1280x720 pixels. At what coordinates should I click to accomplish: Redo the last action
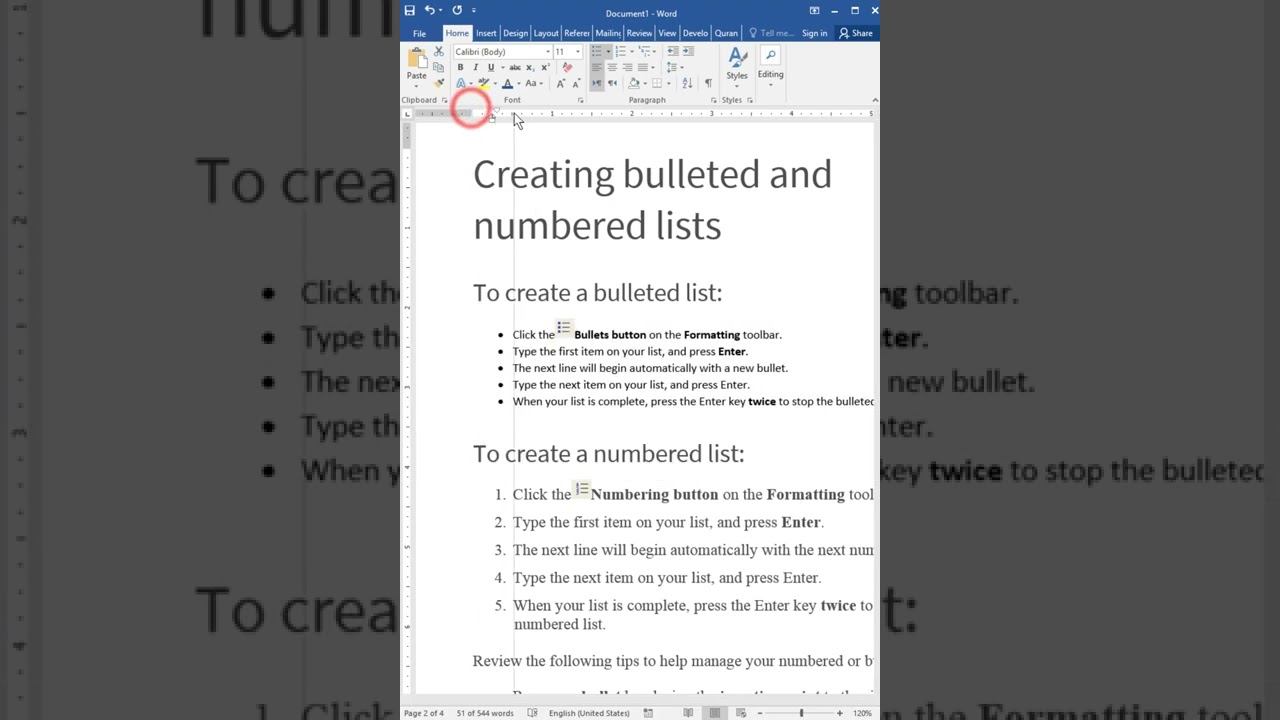pyautogui.click(x=457, y=10)
